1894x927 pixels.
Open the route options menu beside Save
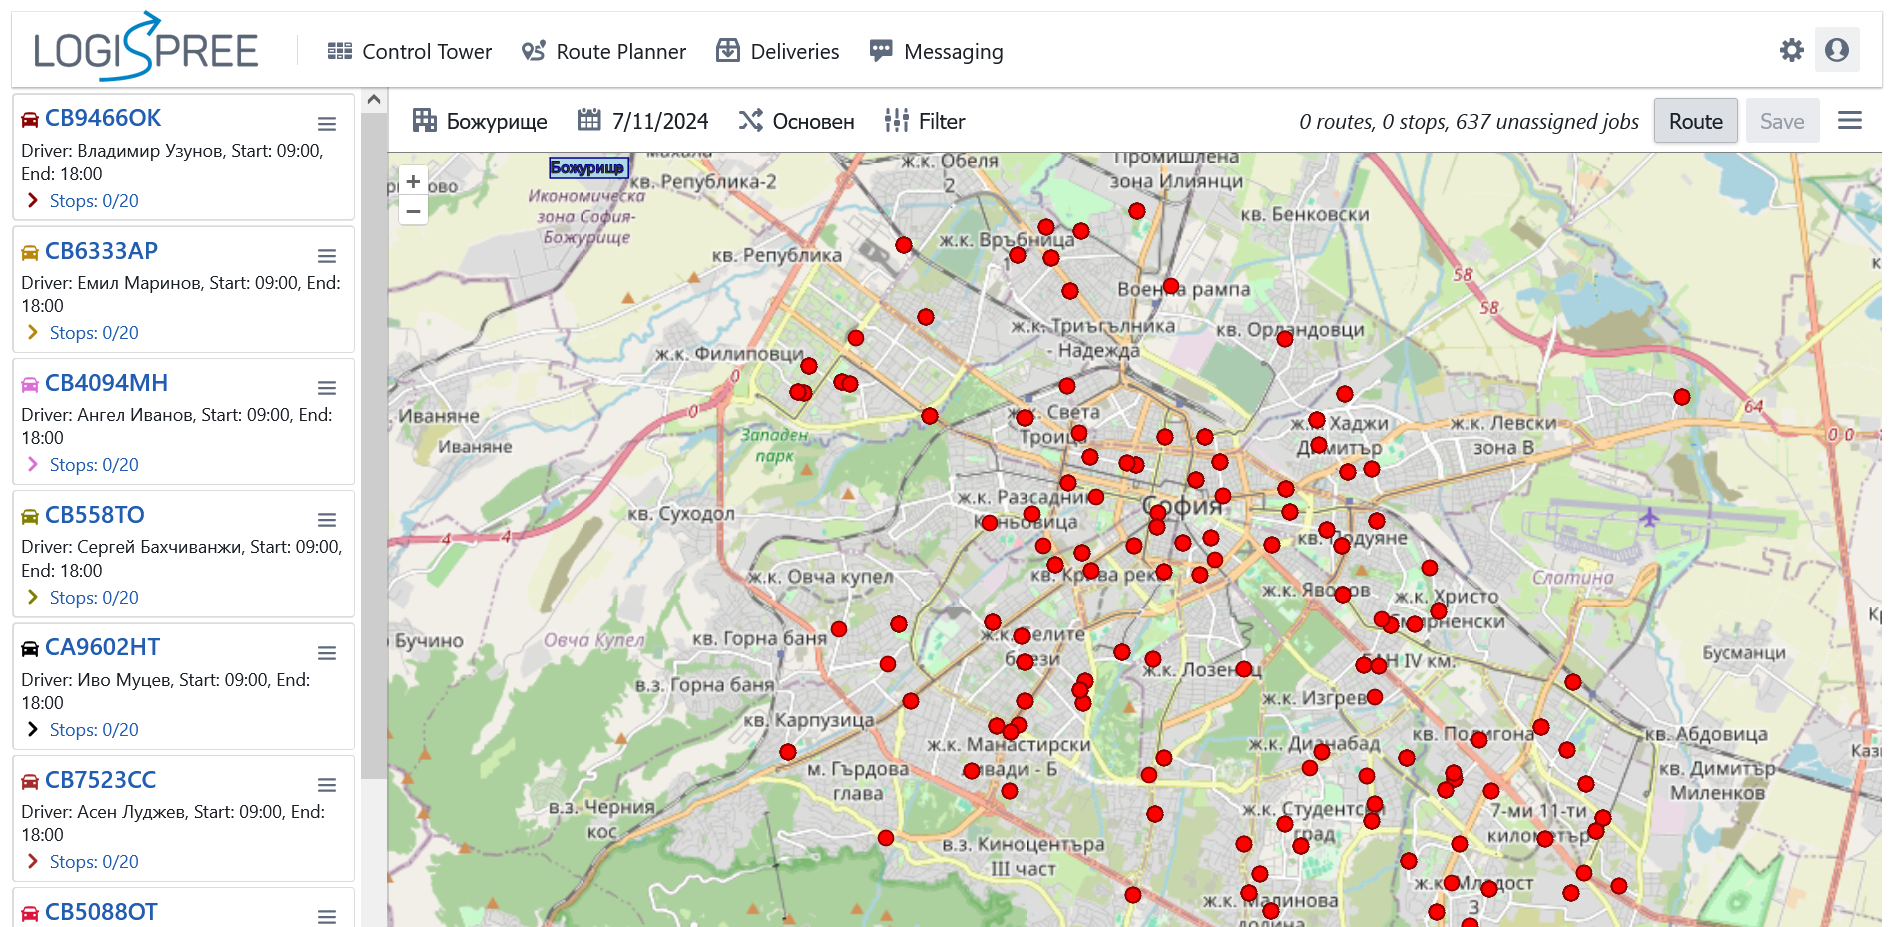(x=1849, y=121)
